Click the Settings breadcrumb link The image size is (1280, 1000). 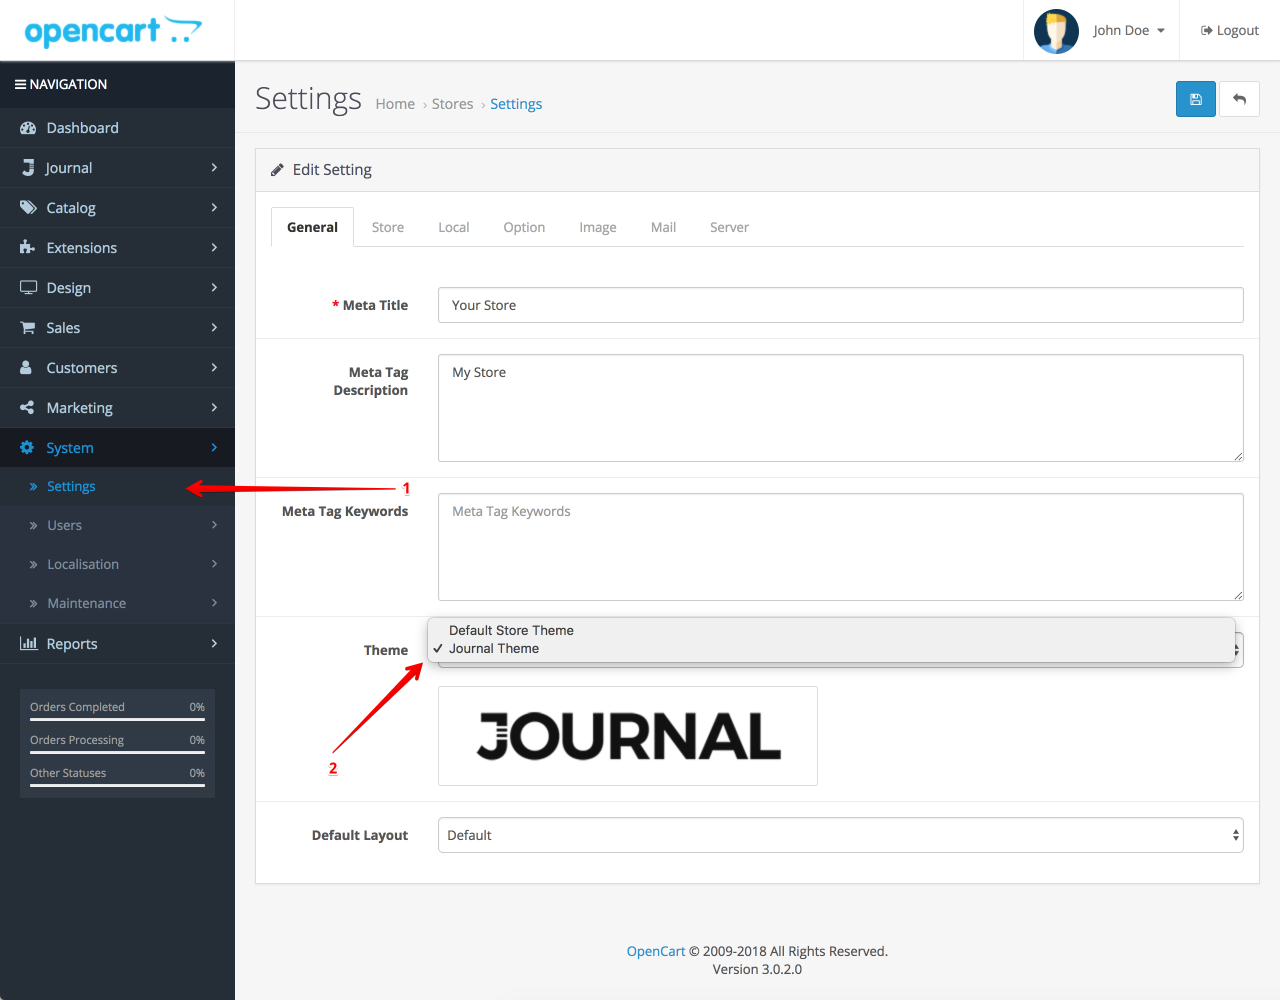pos(516,104)
